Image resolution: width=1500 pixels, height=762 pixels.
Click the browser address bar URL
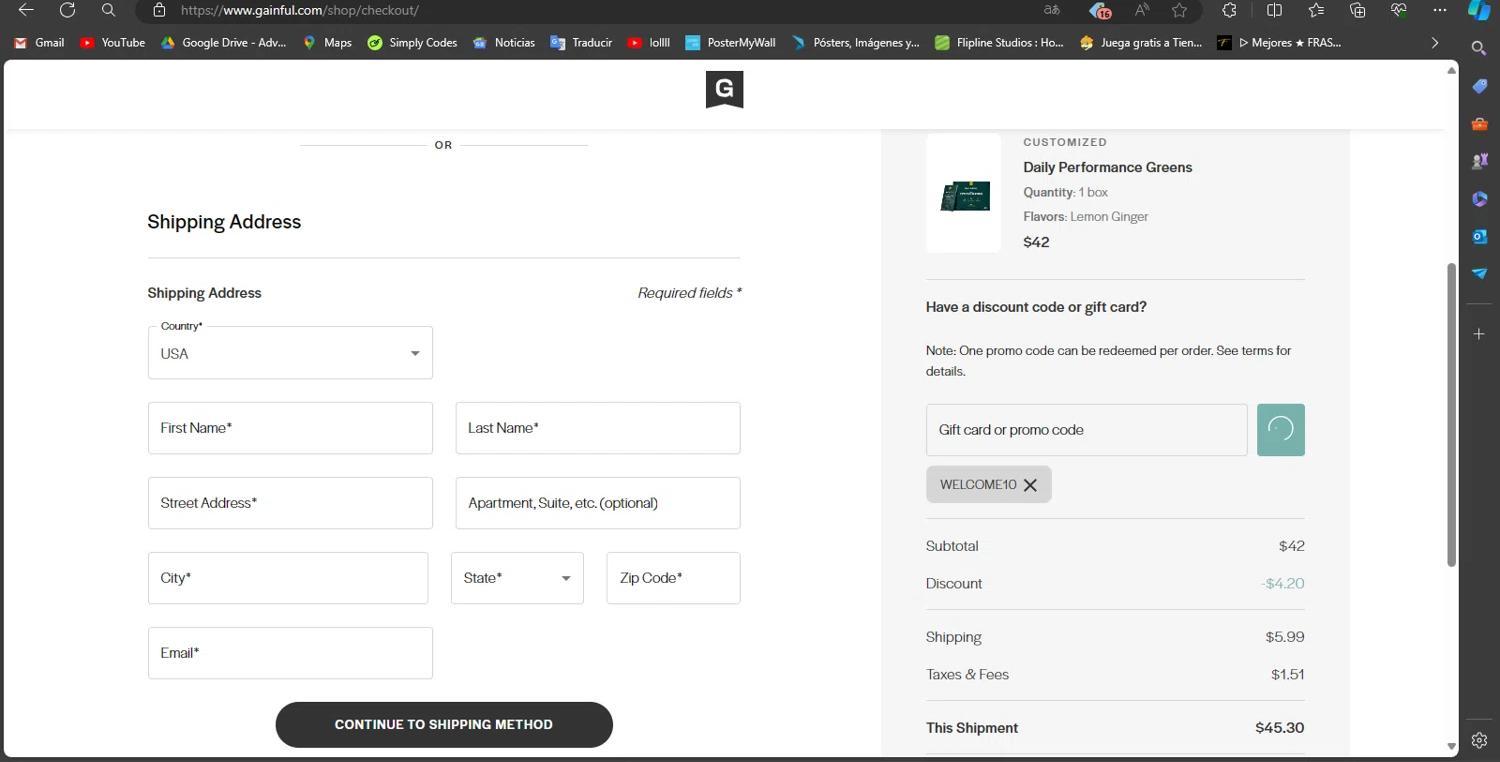tap(299, 10)
